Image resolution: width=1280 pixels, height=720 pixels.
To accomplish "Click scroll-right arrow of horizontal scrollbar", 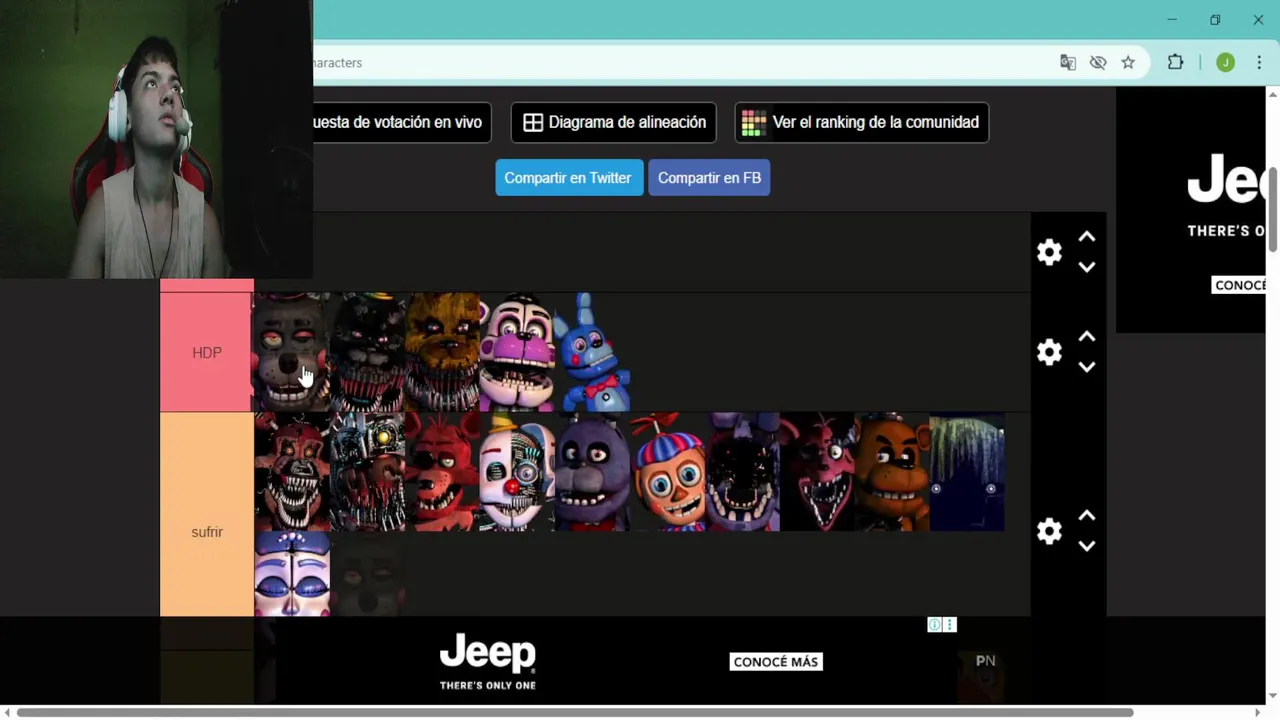I will [x=1259, y=713].
